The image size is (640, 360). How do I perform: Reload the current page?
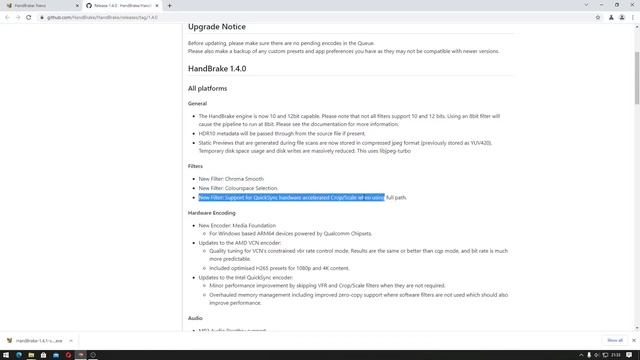(29, 18)
